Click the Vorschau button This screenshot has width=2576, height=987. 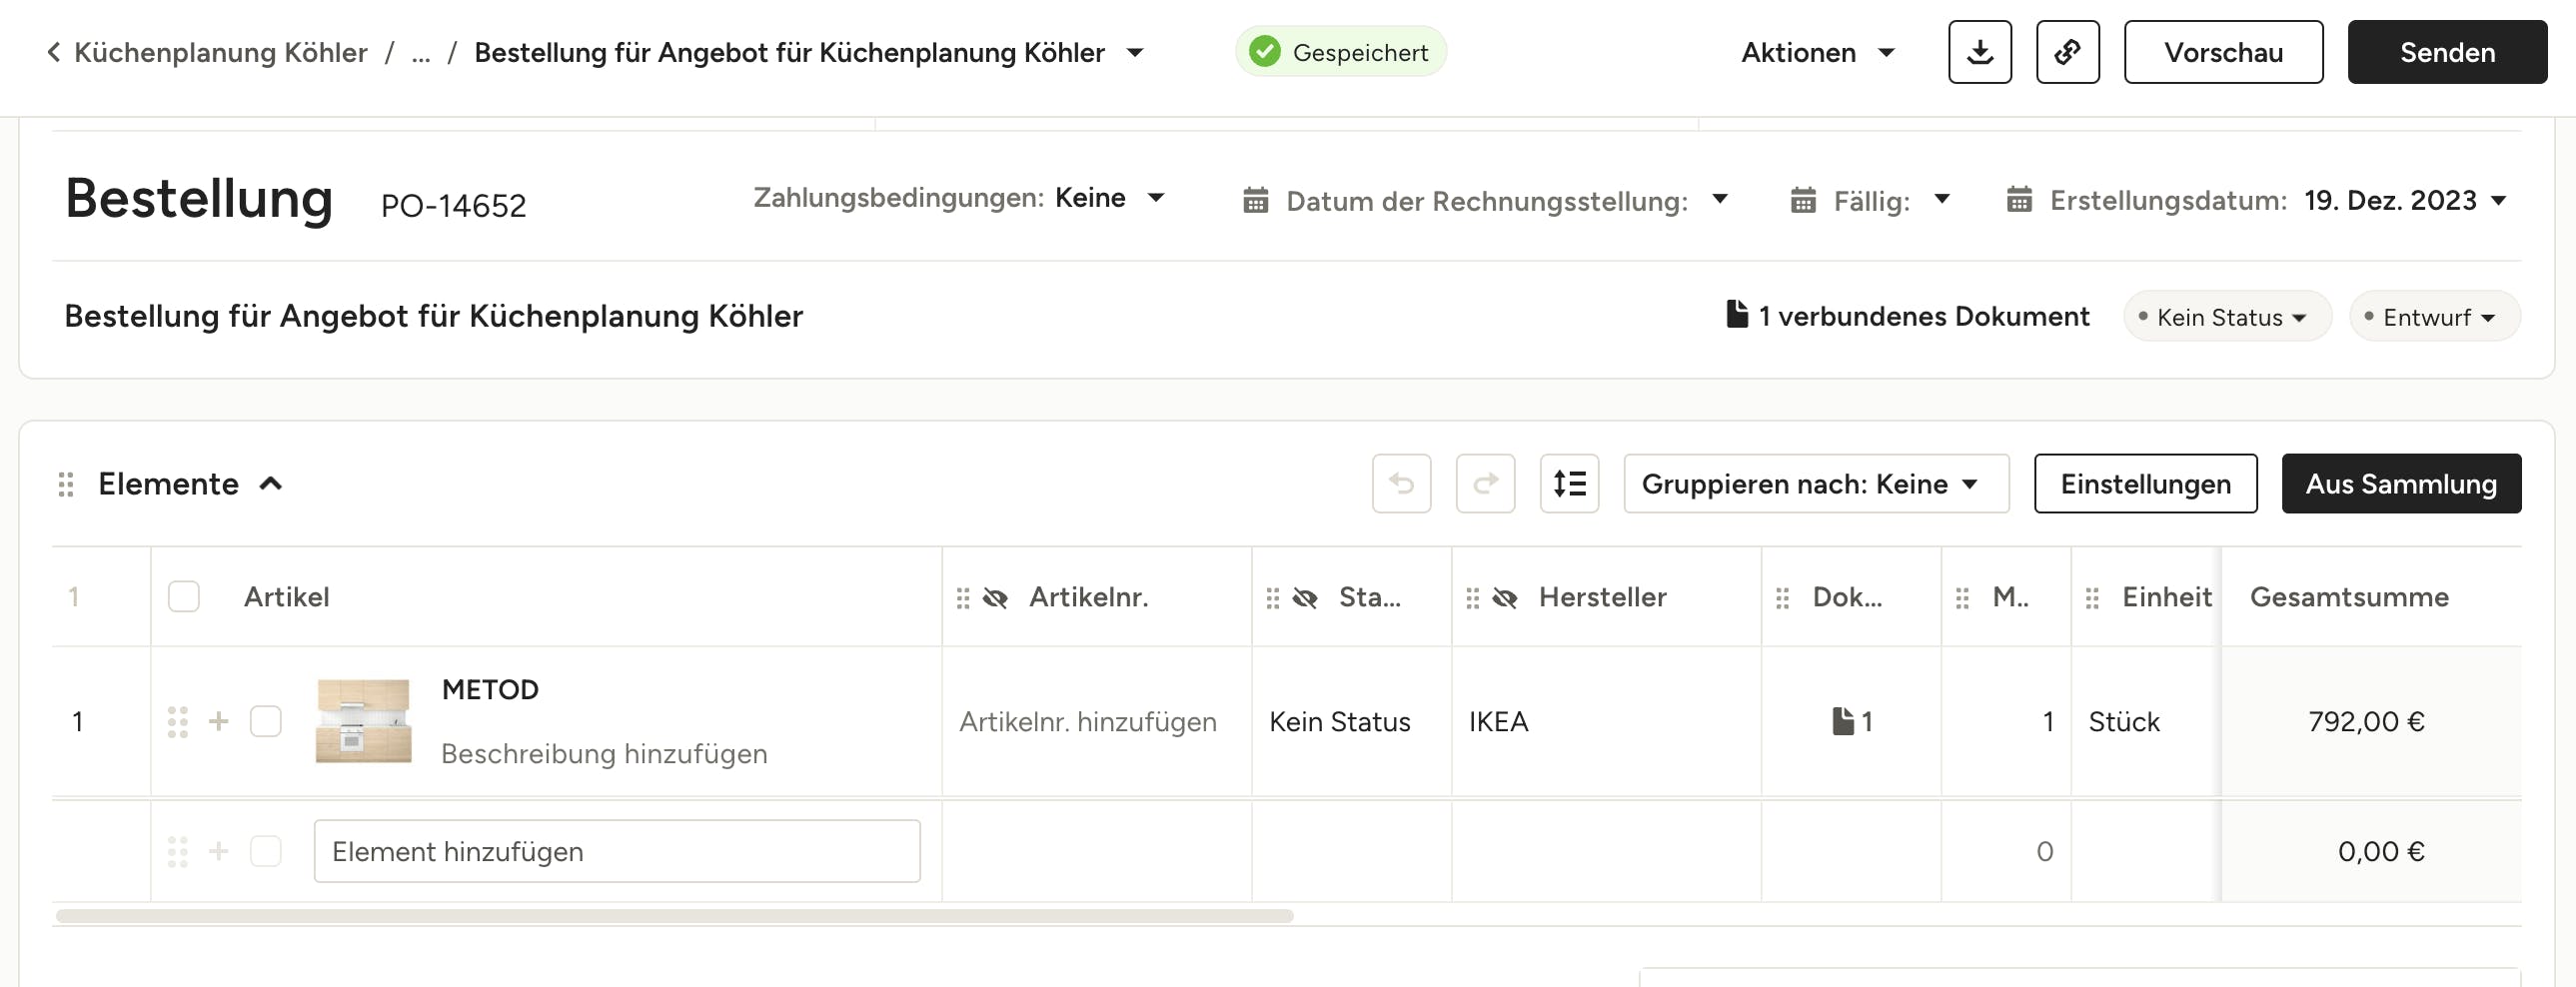click(2223, 52)
